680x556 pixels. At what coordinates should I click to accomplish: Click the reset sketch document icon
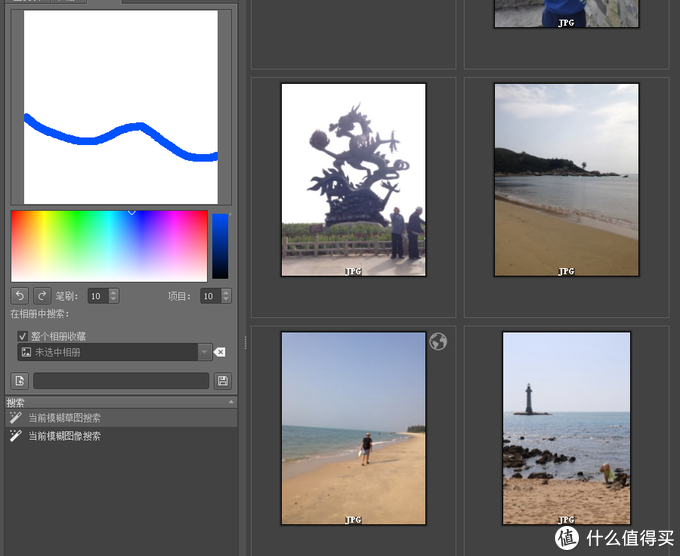pyautogui.click(x=20, y=381)
